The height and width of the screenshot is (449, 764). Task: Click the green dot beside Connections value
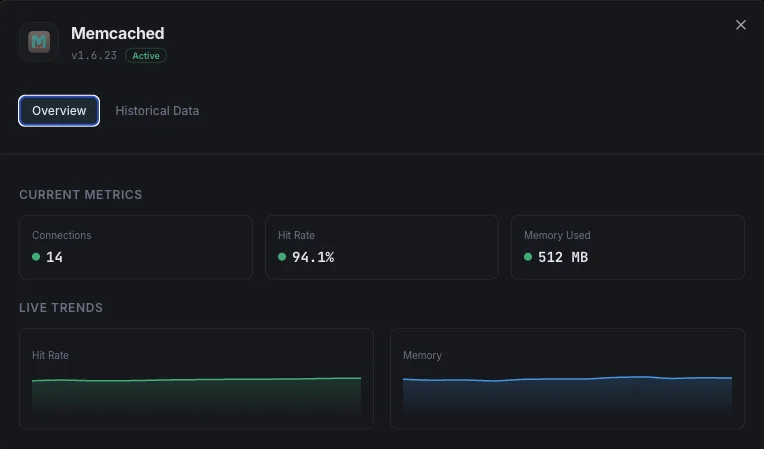pyautogui.click(x=36, y=257)
